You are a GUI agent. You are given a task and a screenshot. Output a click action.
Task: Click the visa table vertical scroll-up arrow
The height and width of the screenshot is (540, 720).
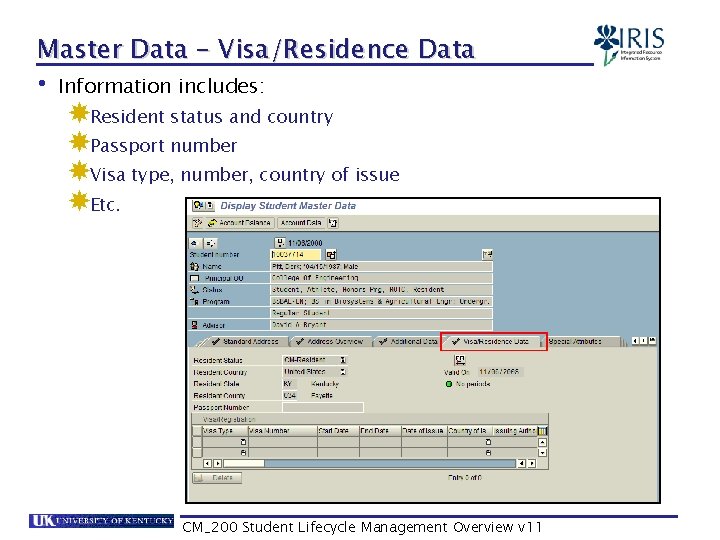(x=542, y=442)
